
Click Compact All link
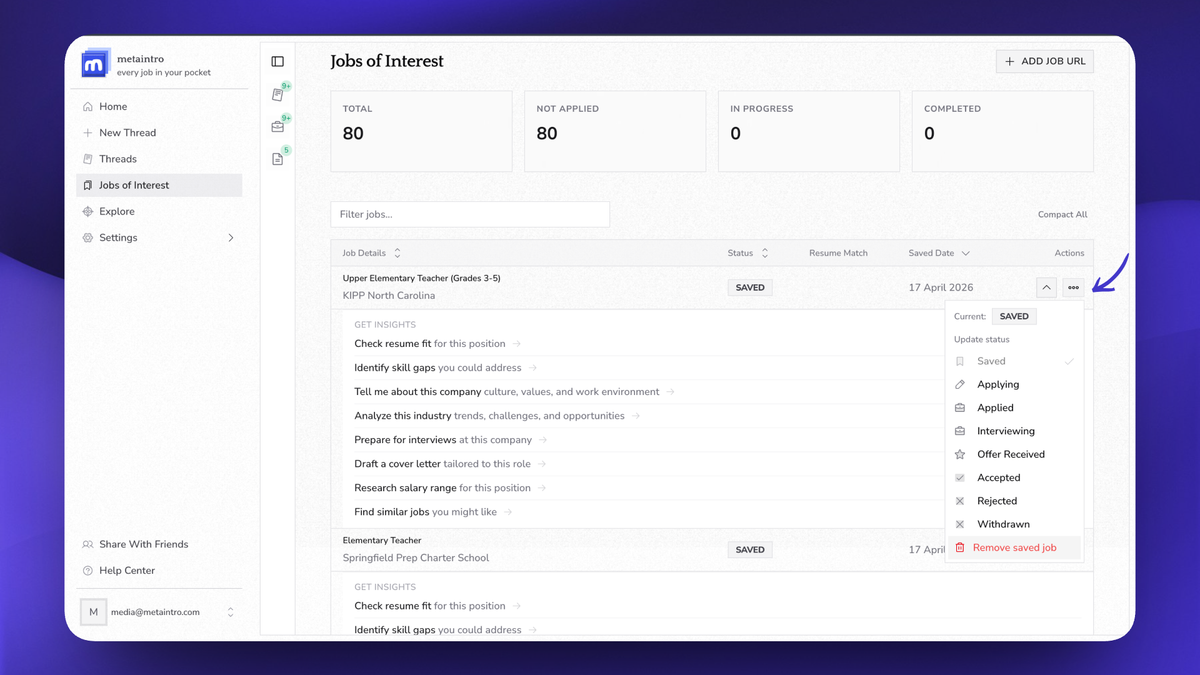[1062, 215]
